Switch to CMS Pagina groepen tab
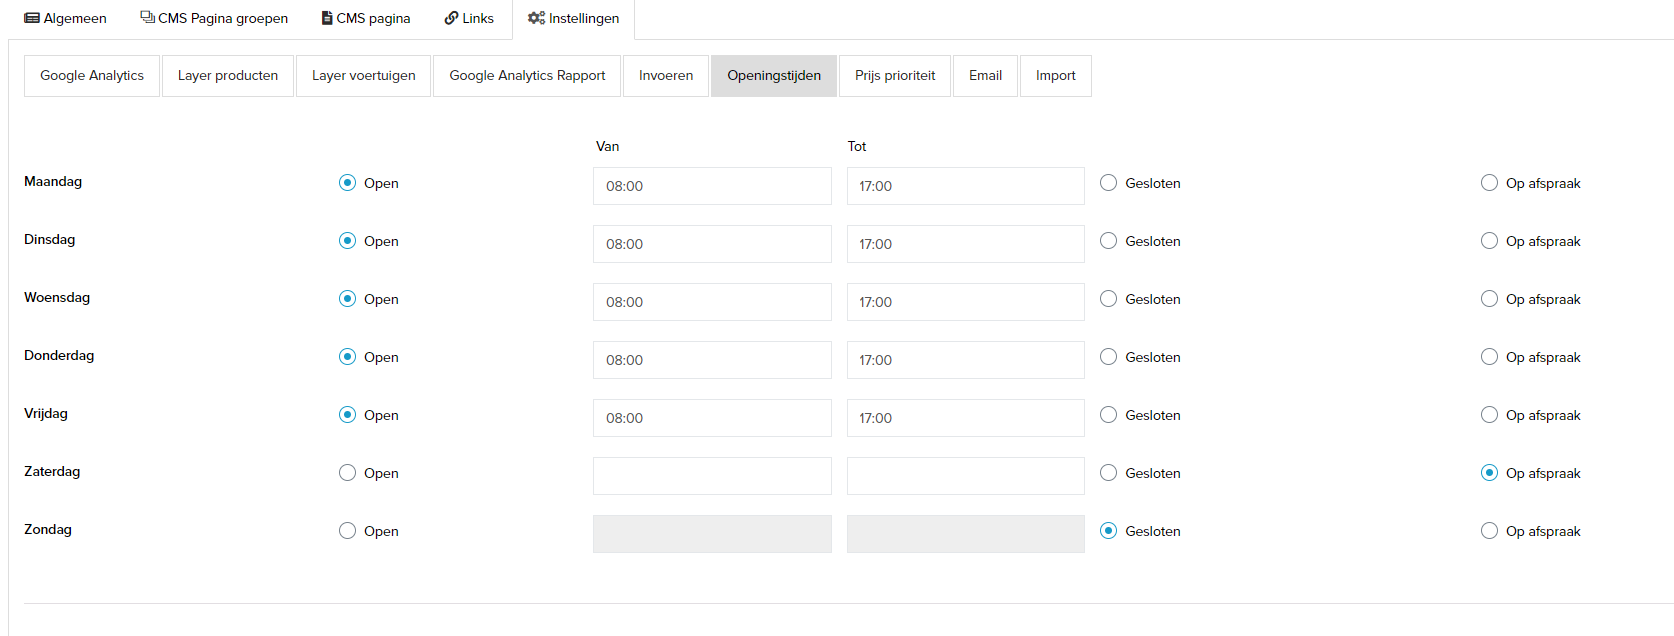1674x636 pixels. coord(214,18)
